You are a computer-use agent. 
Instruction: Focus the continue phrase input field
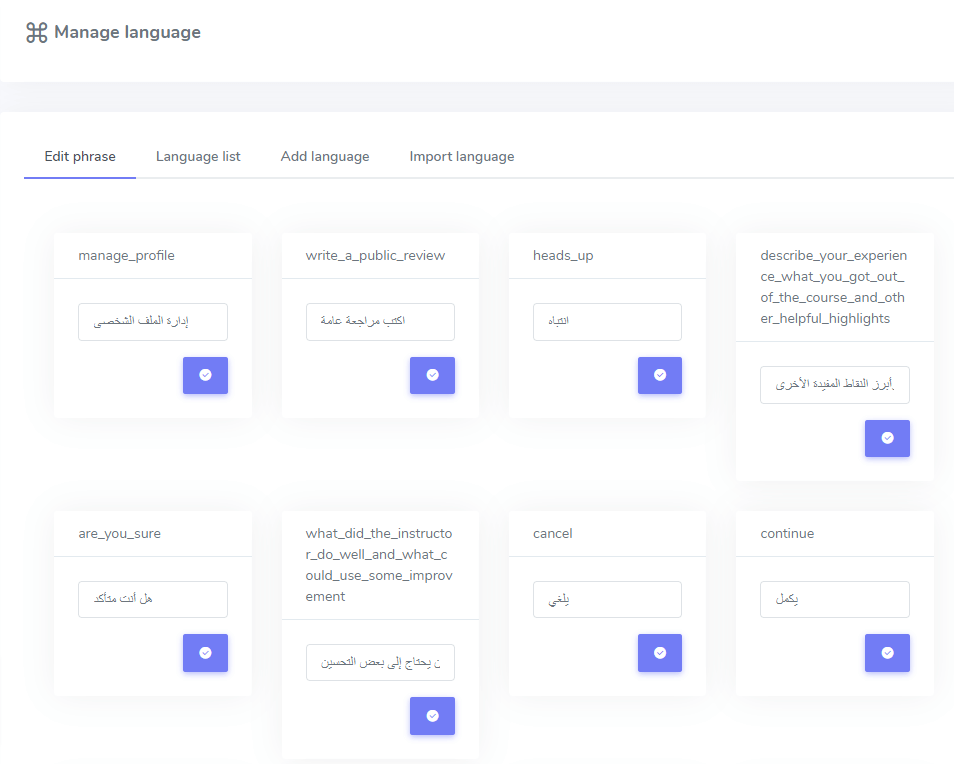tap(835, 599)
